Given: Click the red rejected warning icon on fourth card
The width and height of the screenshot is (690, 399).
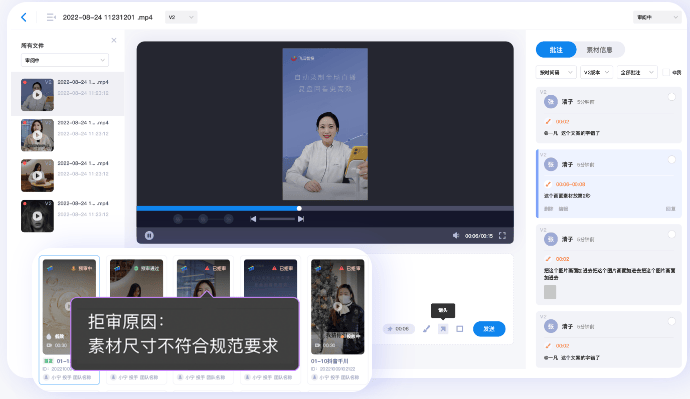Looking at the screenshot, I should (x=274, y=268).
